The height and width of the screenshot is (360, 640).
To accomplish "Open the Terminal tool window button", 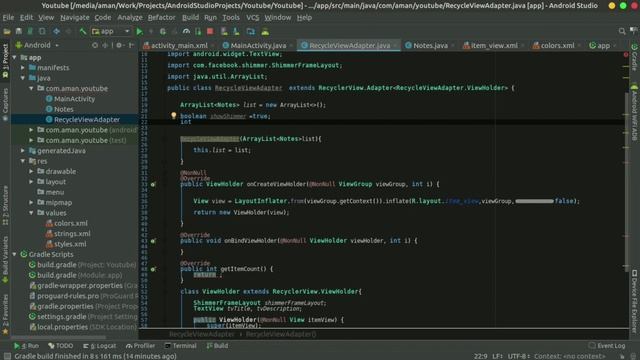I will (x=180, y=346).
